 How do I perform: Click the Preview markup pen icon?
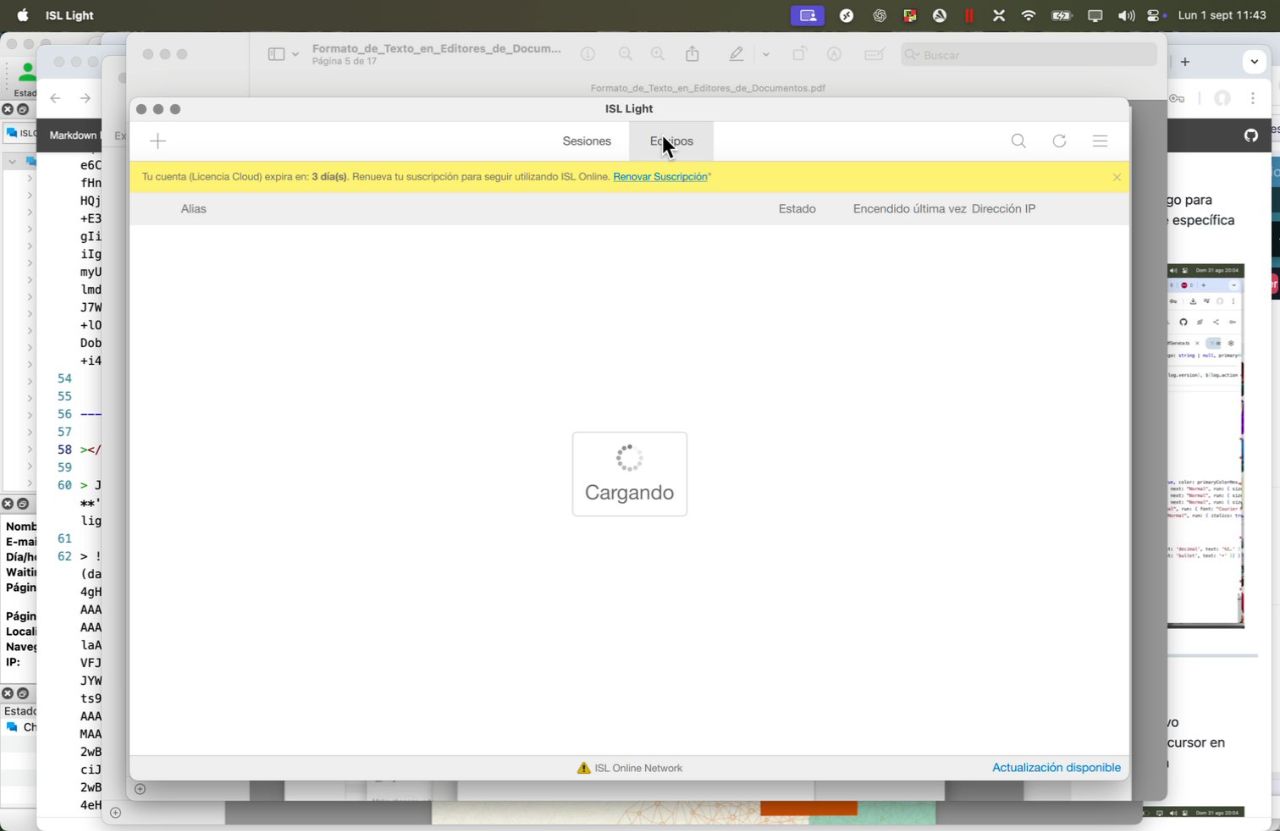(x=737, y=55)
